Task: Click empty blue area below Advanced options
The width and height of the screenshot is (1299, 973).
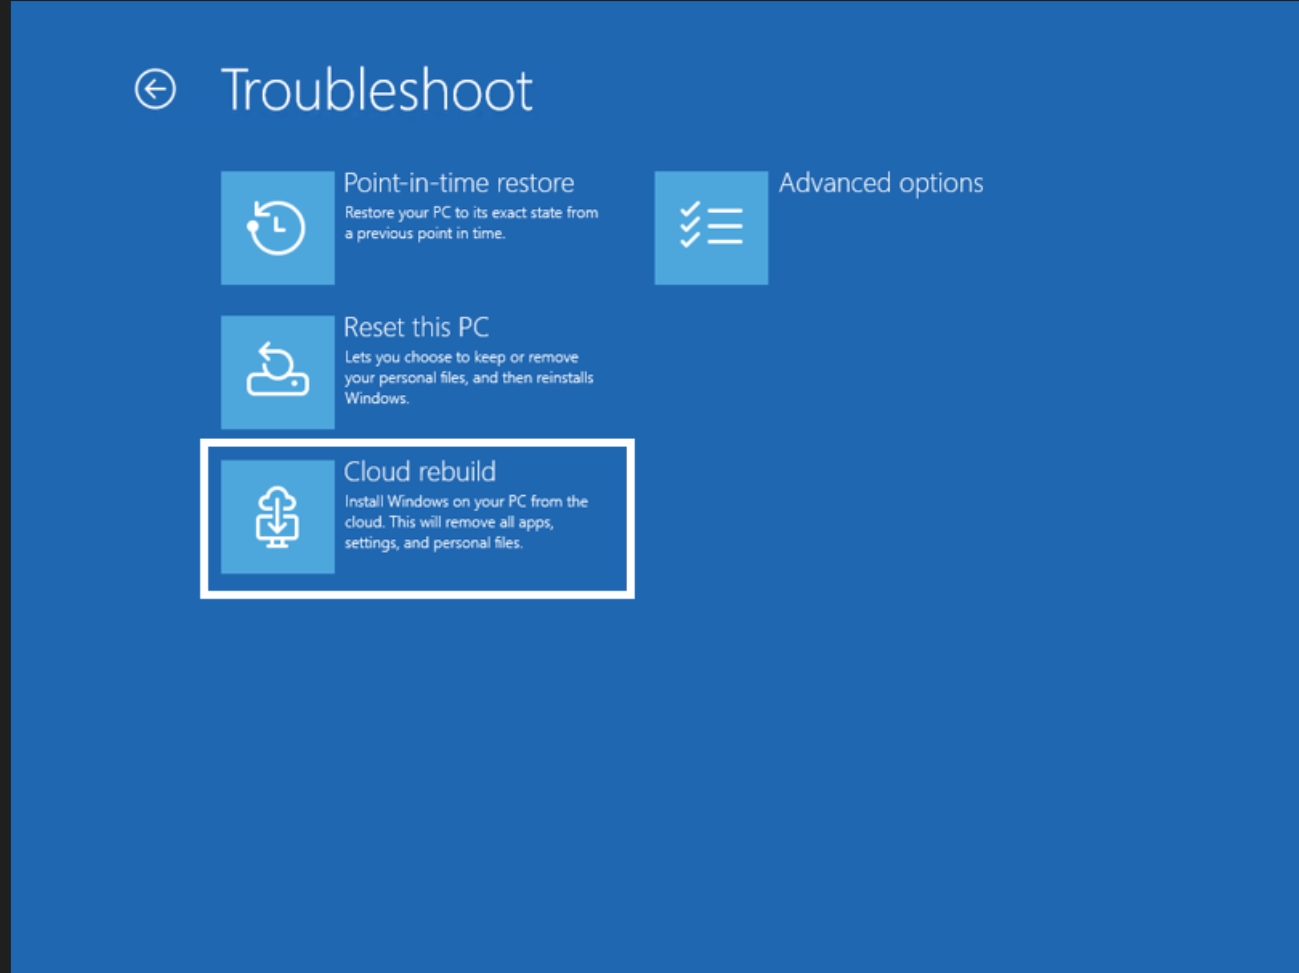Action: (880, 420)
